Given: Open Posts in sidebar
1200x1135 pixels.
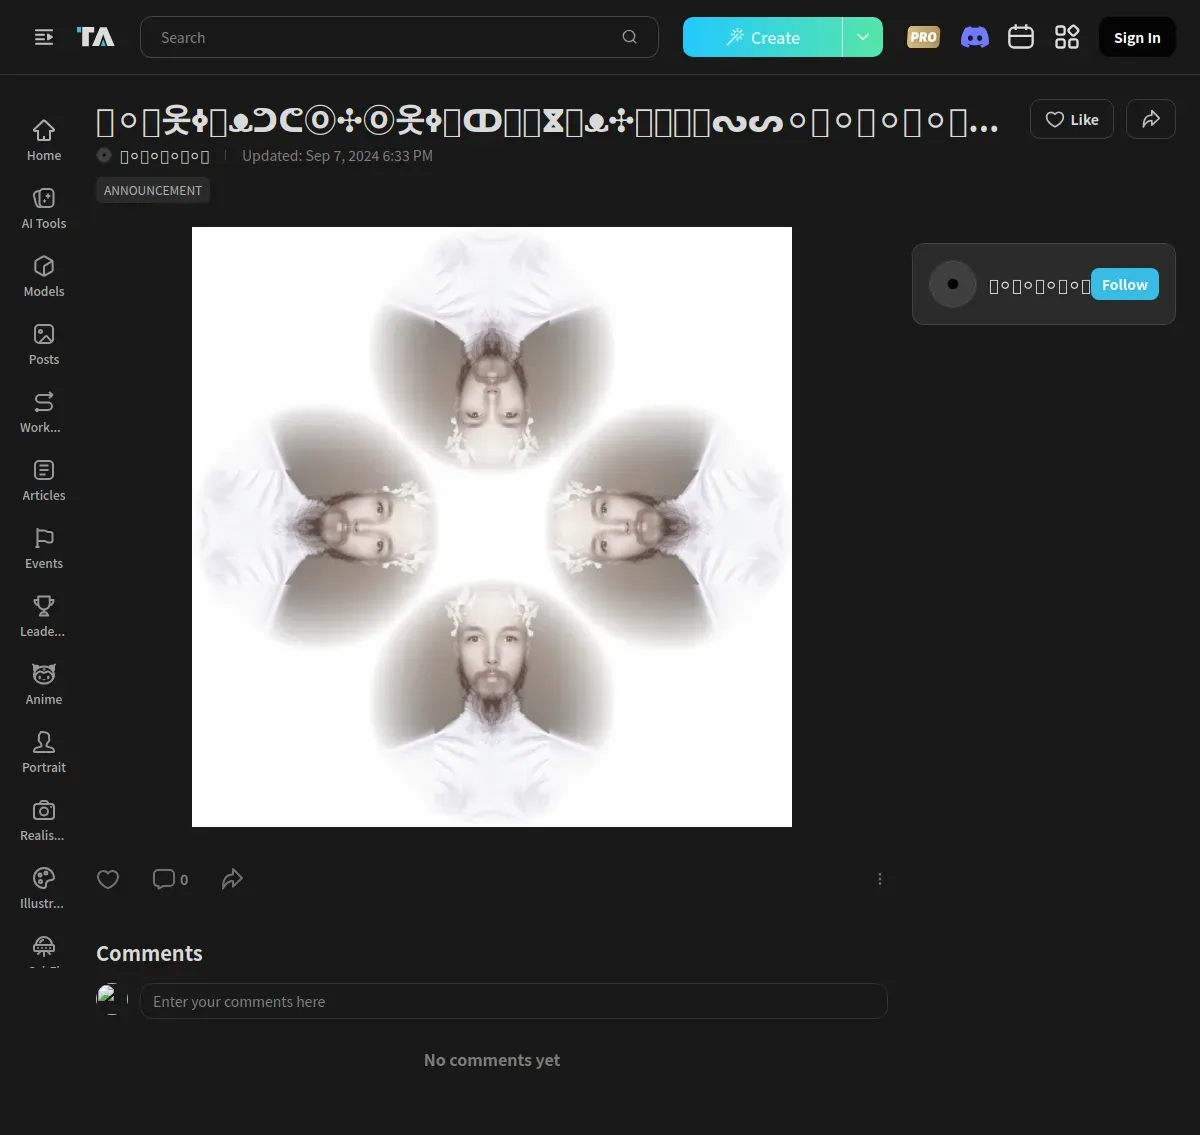Looking at the screenshot, I should [44, 344].
